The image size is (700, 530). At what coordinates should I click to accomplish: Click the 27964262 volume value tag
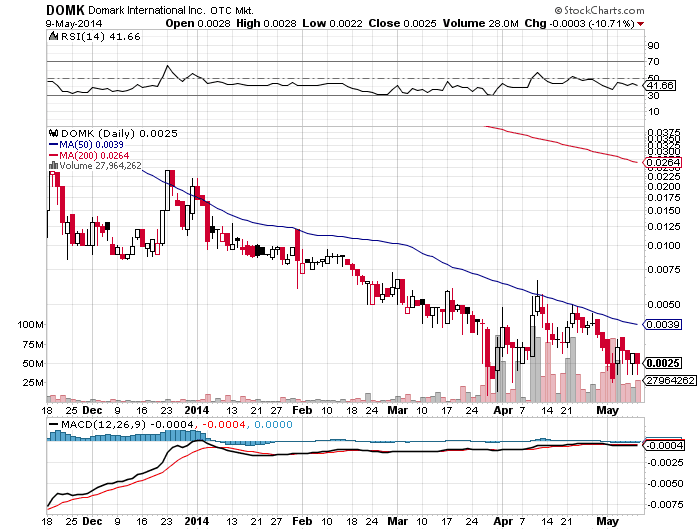[x=670, y=380]
